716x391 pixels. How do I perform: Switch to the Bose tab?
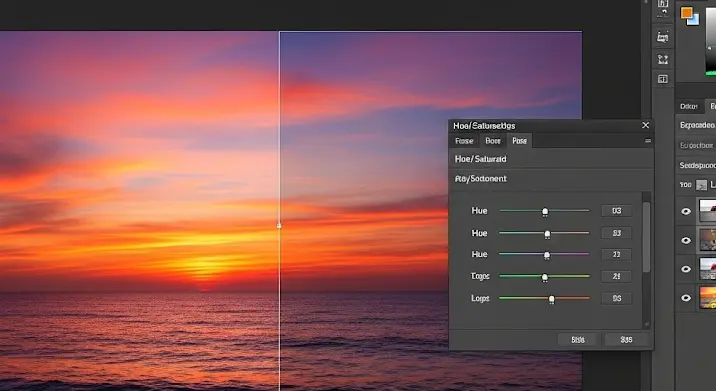pyautogui.click(x=493, y=141)
